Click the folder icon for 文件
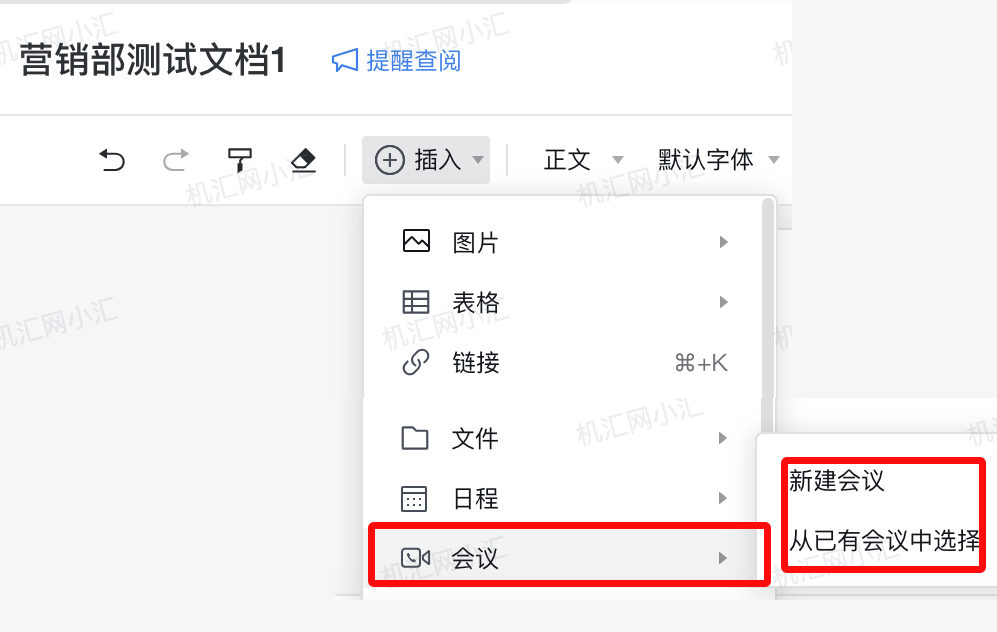The width and height of the screenshot is (997, 632). click(x=415, y=437)
